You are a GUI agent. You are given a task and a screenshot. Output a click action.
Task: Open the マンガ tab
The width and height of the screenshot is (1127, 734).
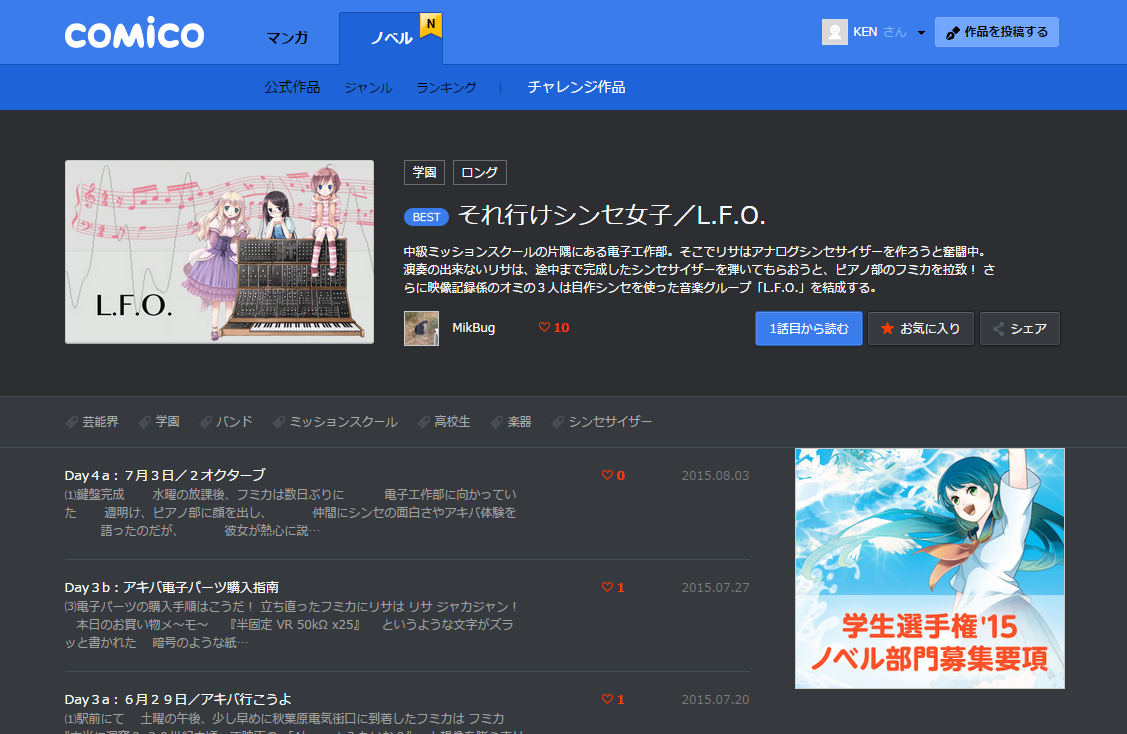[287, 37]
